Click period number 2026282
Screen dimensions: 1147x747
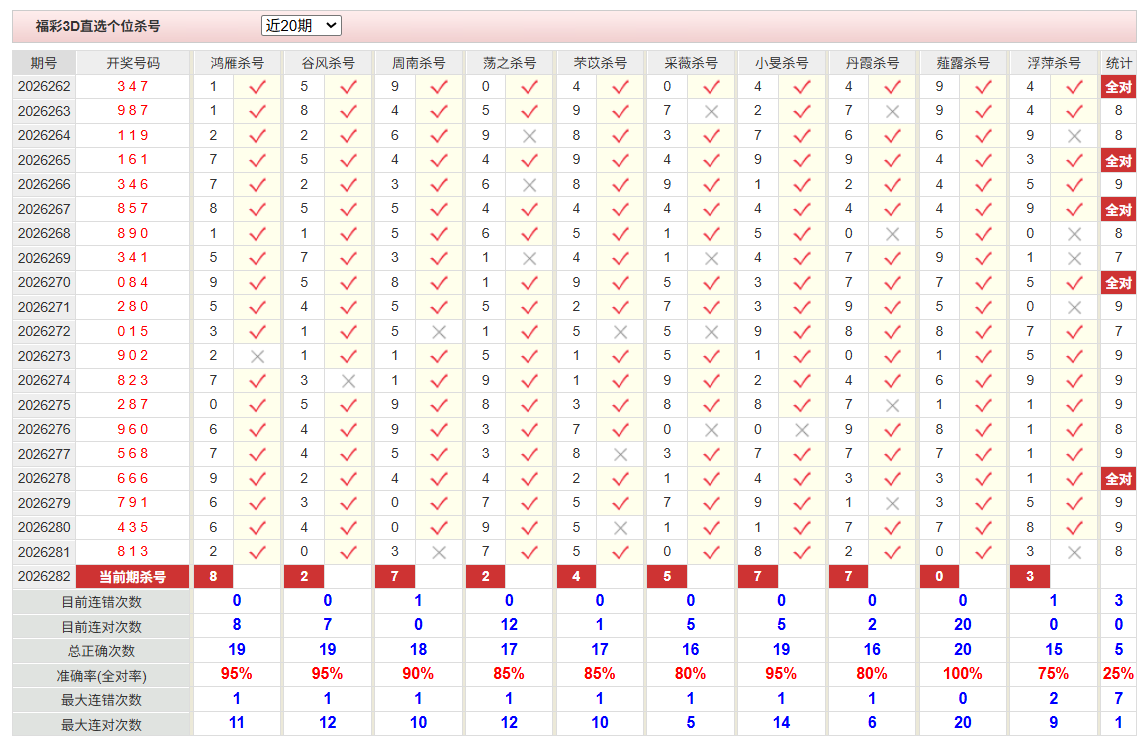click(44, 577)
